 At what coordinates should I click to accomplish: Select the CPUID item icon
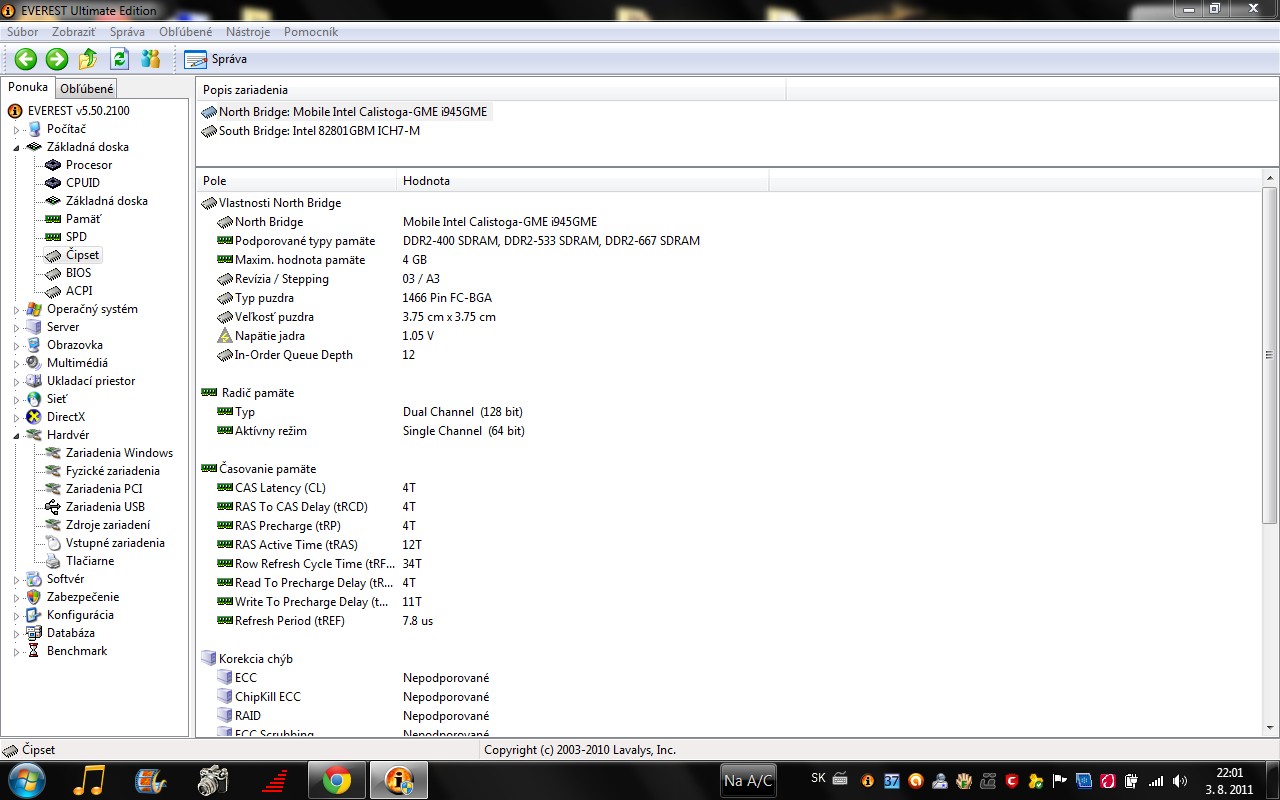point(53,183)
